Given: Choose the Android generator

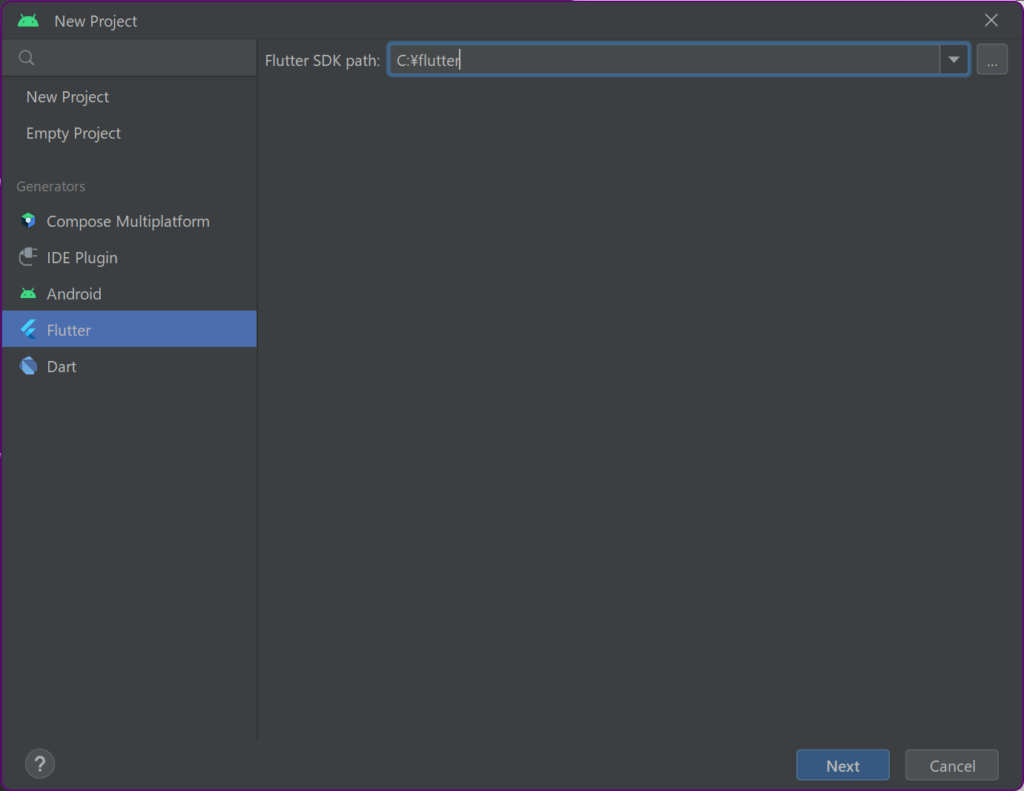Looking at the screenshot, I should (x=129, y=293).
